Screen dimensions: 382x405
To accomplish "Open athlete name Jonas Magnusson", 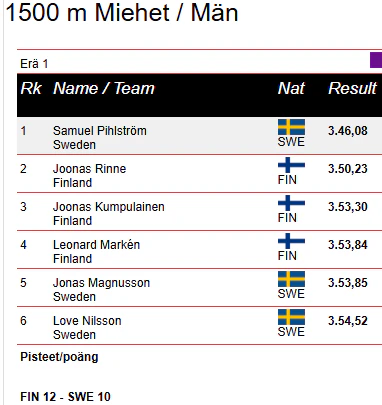I will pyautogui.click(x=101, y=283).
